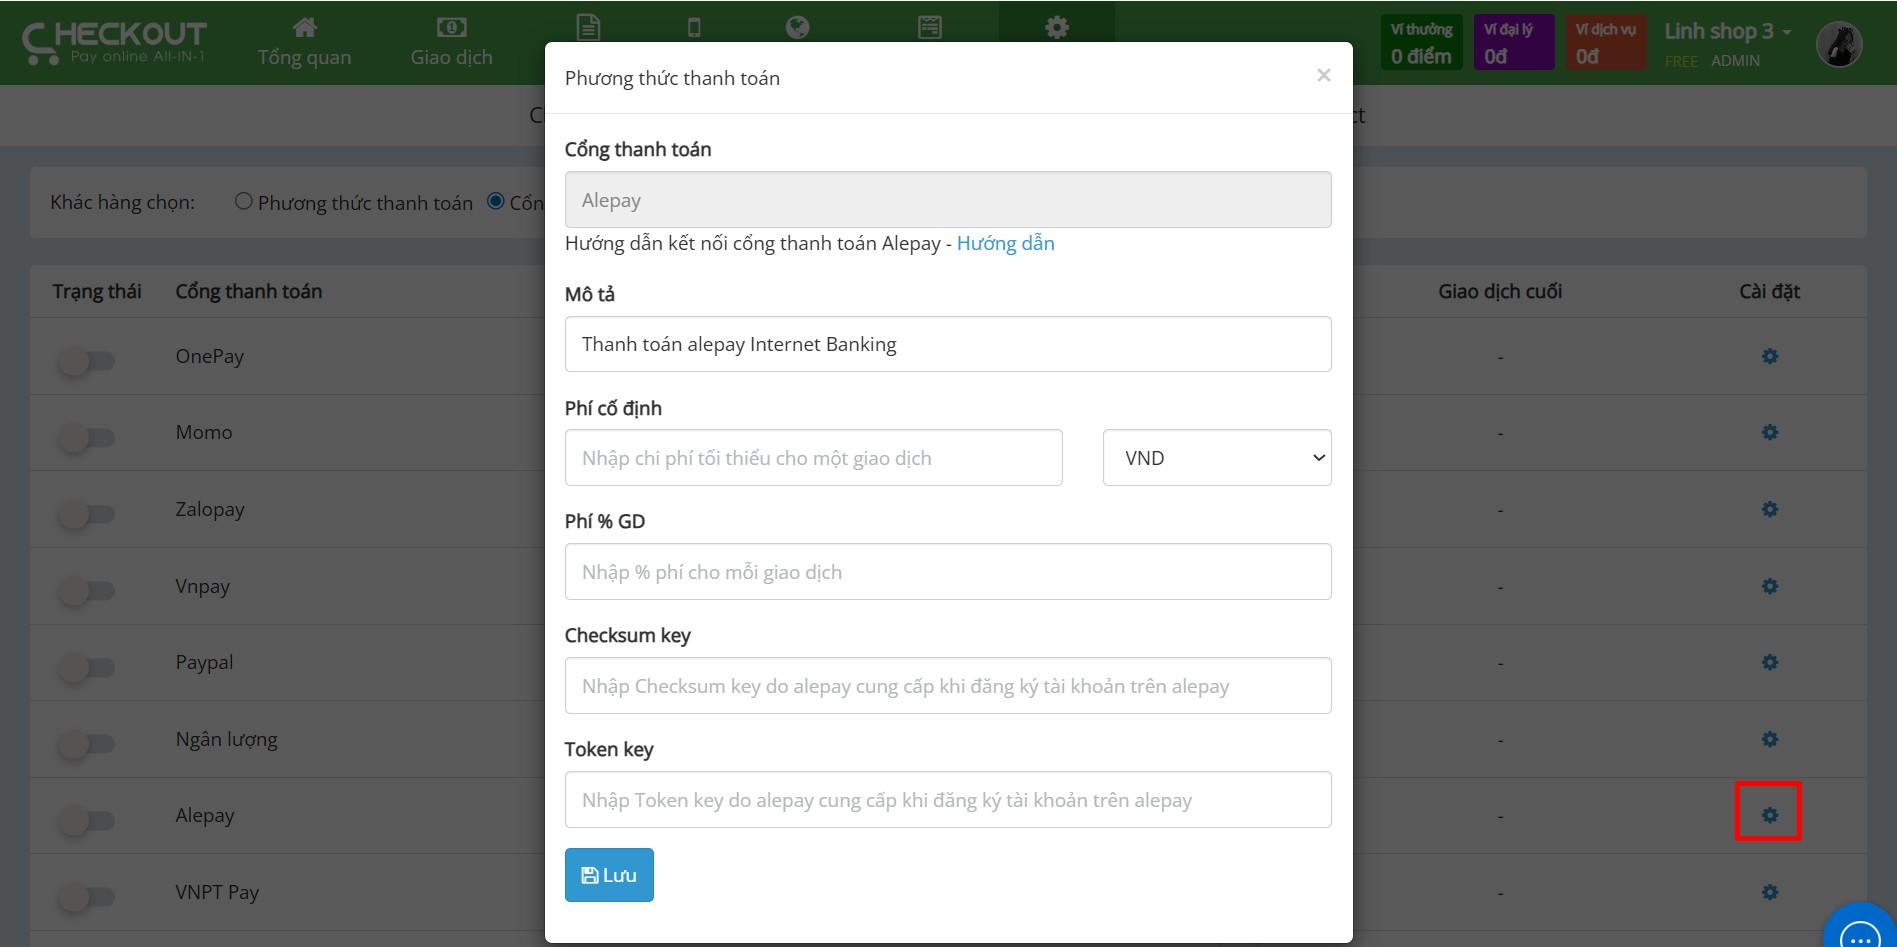Select Phương thức thanh toán radio option

click(x=243, y=201)
